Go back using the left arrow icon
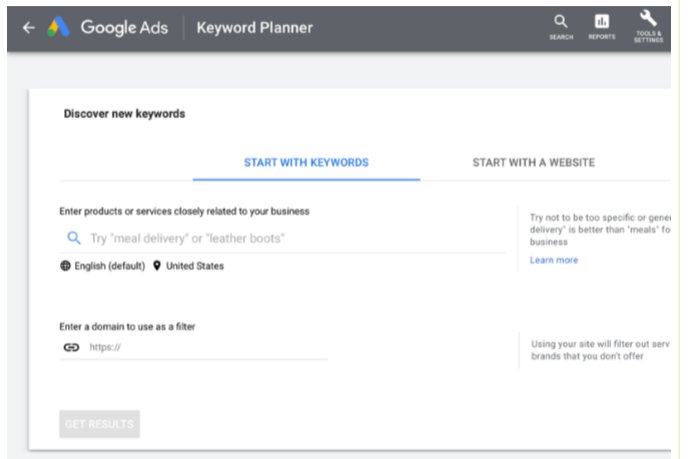 [x=29, y=28]
